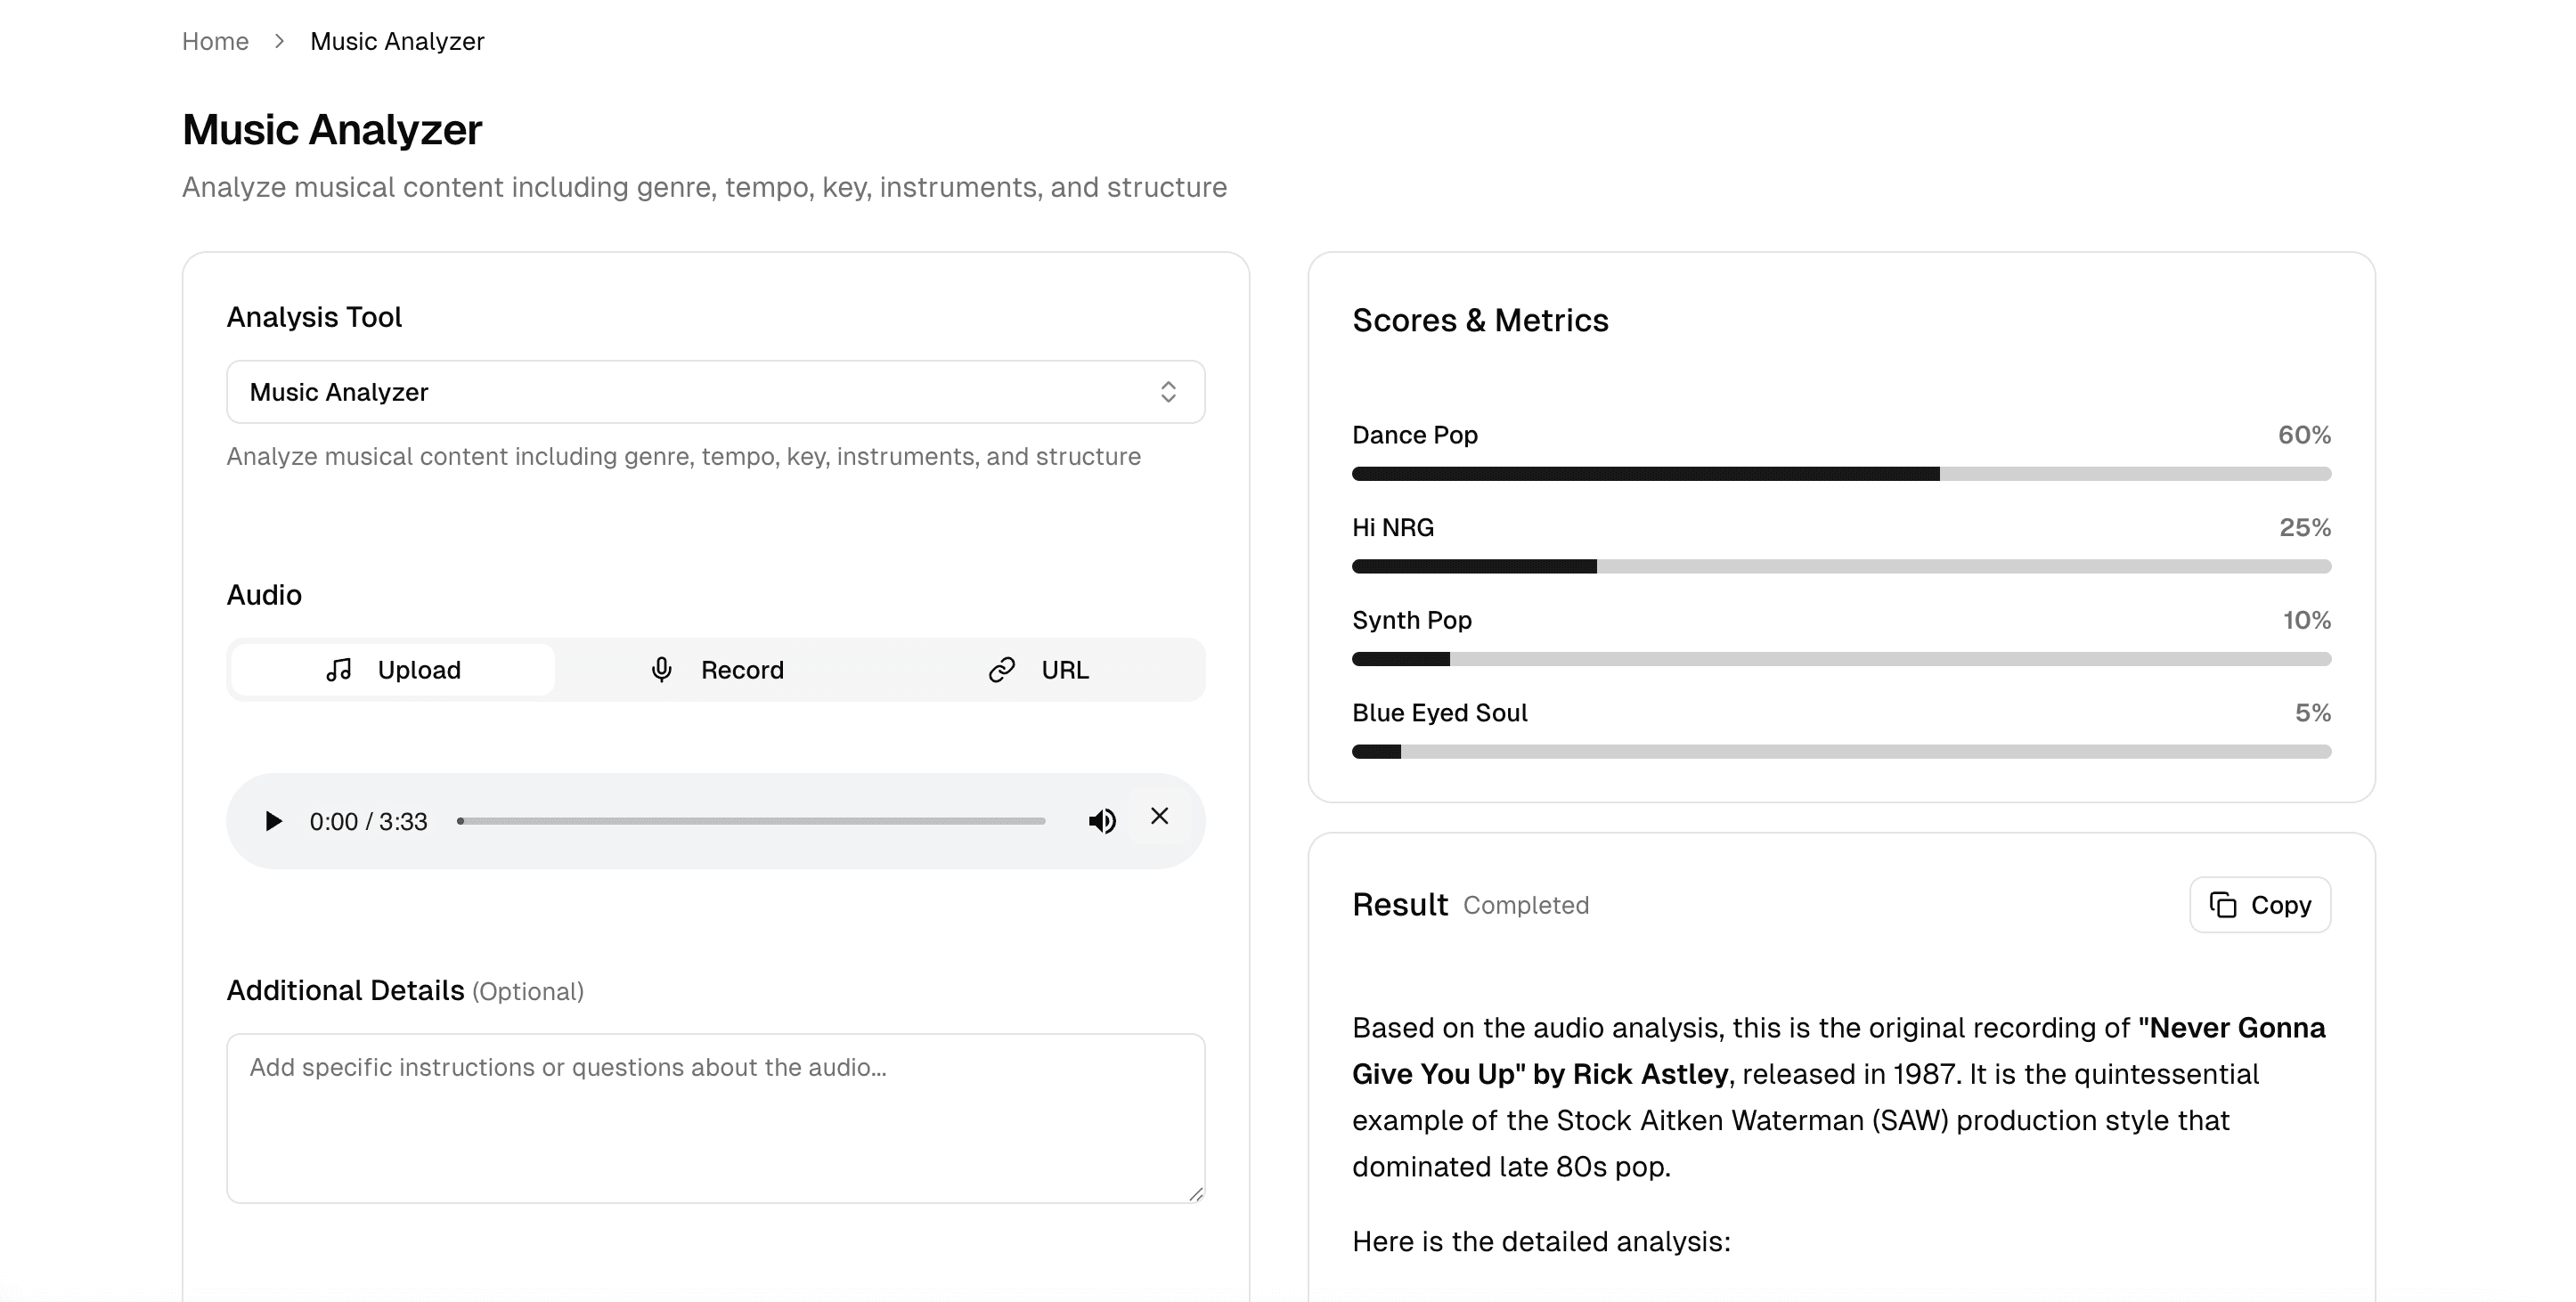
Task: Click the Hi NRG progress bar
Action: pyautogui.click(x=1840, y=565)
